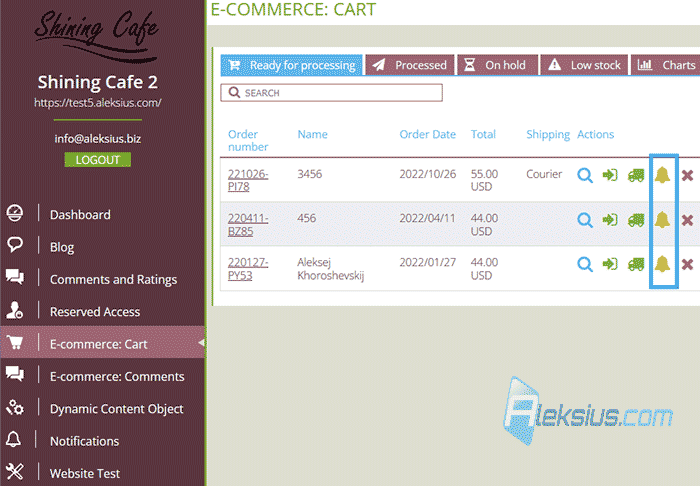Click the E-commerce: Comments chat icon

[15, 374]
